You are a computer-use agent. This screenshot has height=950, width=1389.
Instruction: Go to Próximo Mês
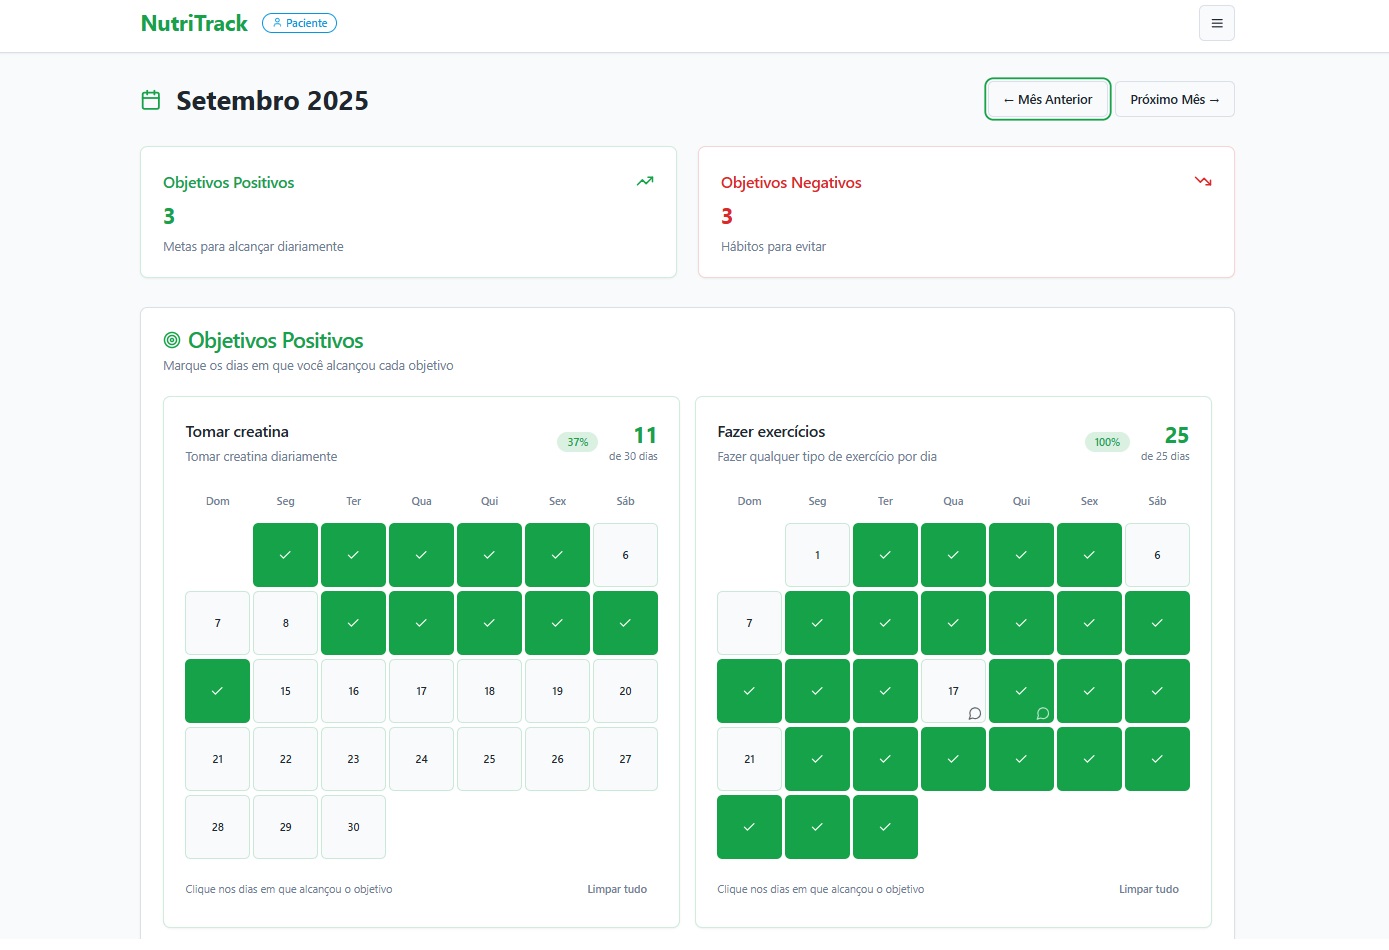pos(1175,99)
